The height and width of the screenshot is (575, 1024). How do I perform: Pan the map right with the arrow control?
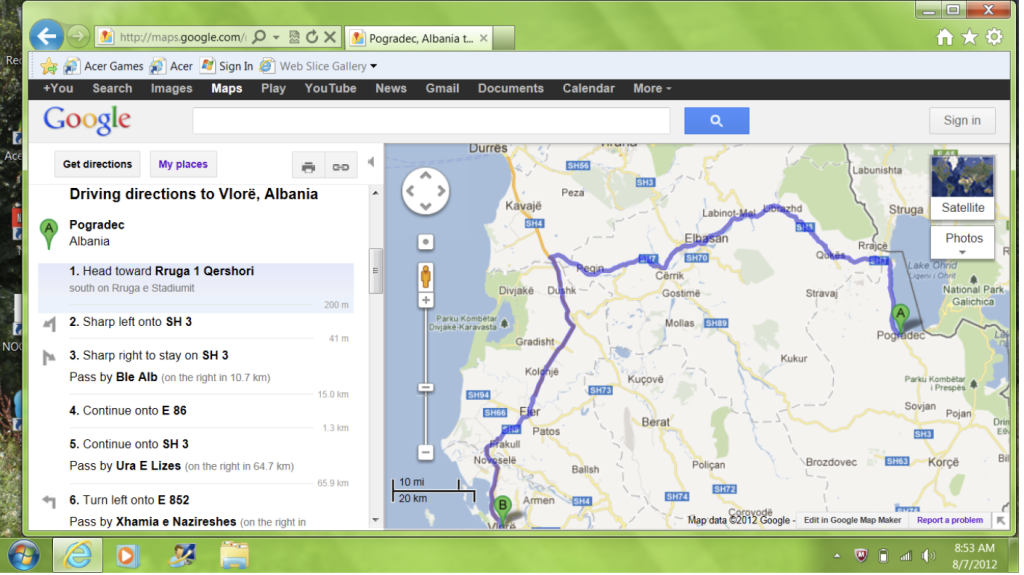(x=441, y=191)
